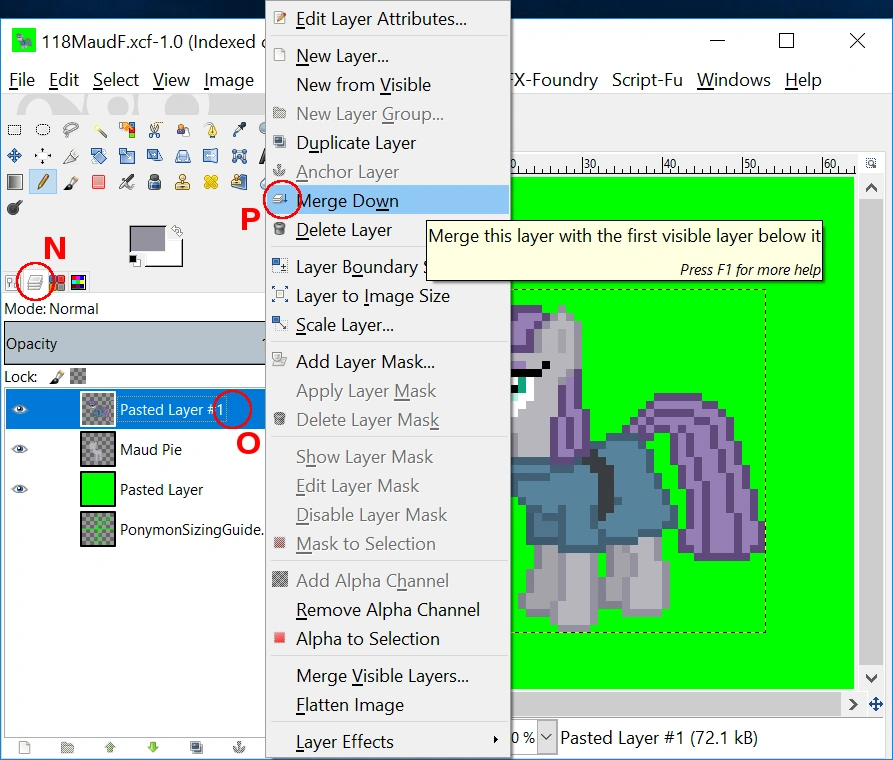Select the Foreground Select tool
The width and height of the screenshot is (893, 760).
[183, 130]
